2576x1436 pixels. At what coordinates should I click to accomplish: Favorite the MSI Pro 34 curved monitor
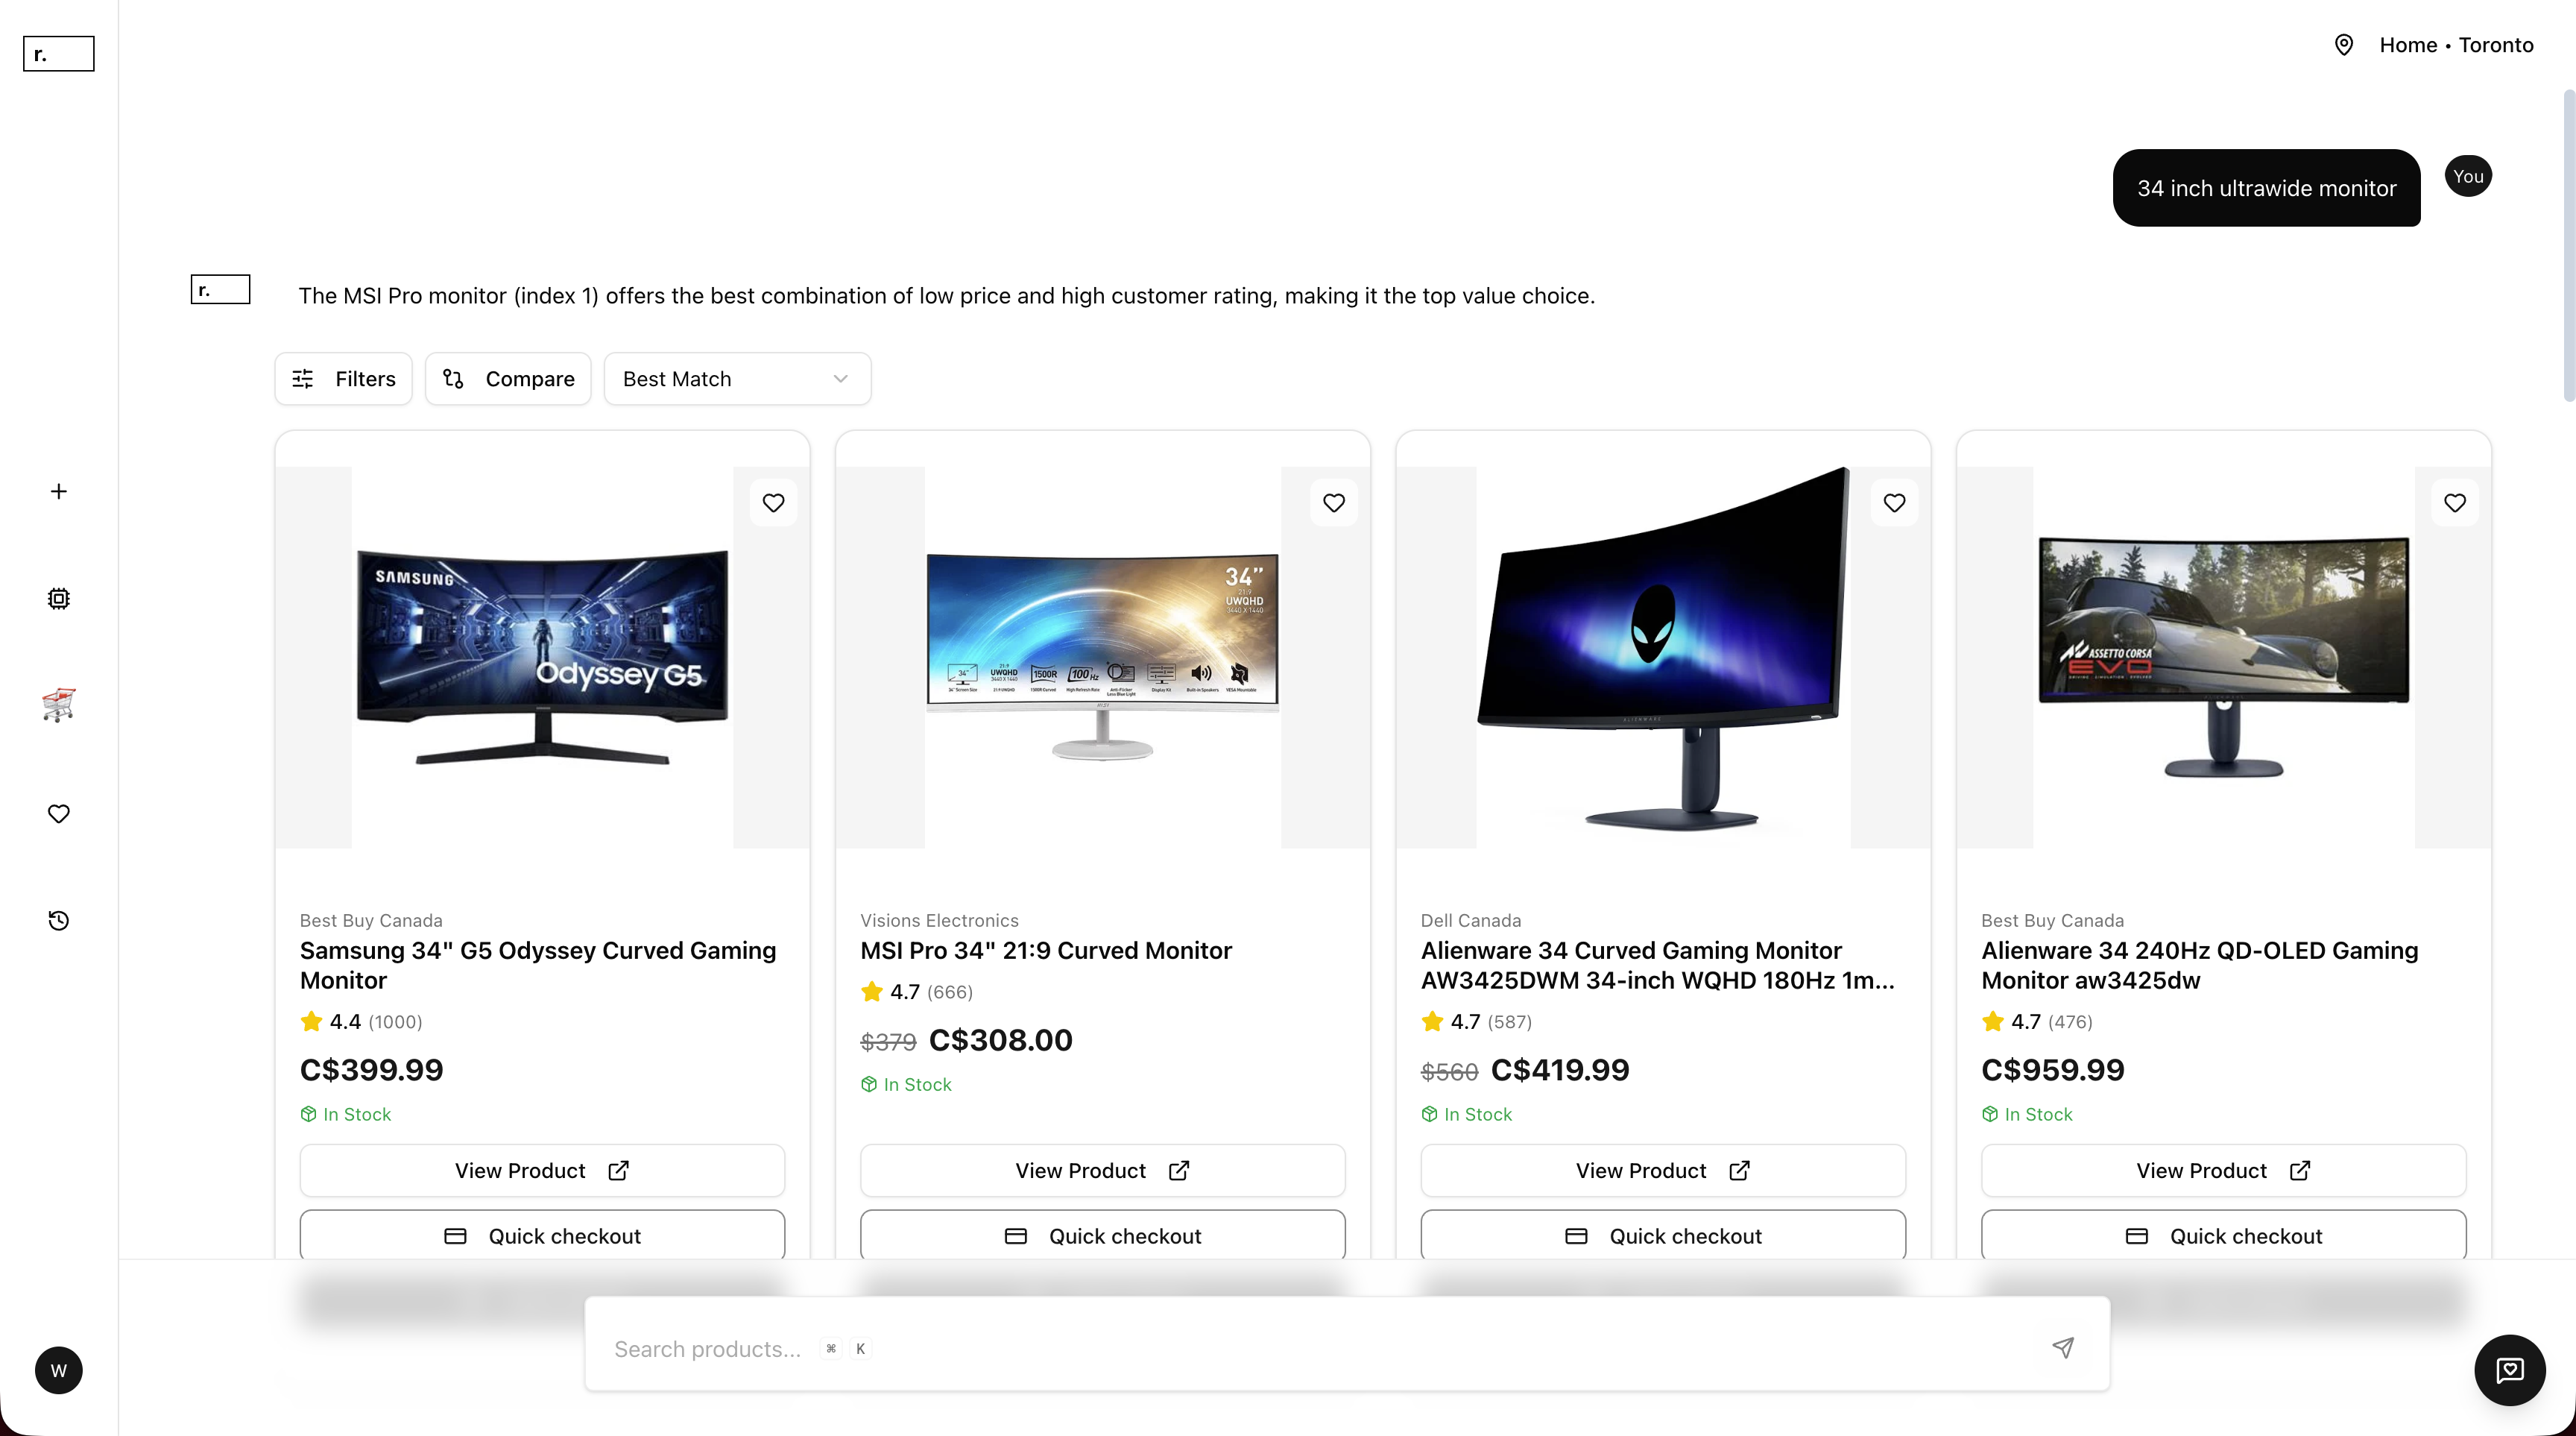[x=1333, y=502]
